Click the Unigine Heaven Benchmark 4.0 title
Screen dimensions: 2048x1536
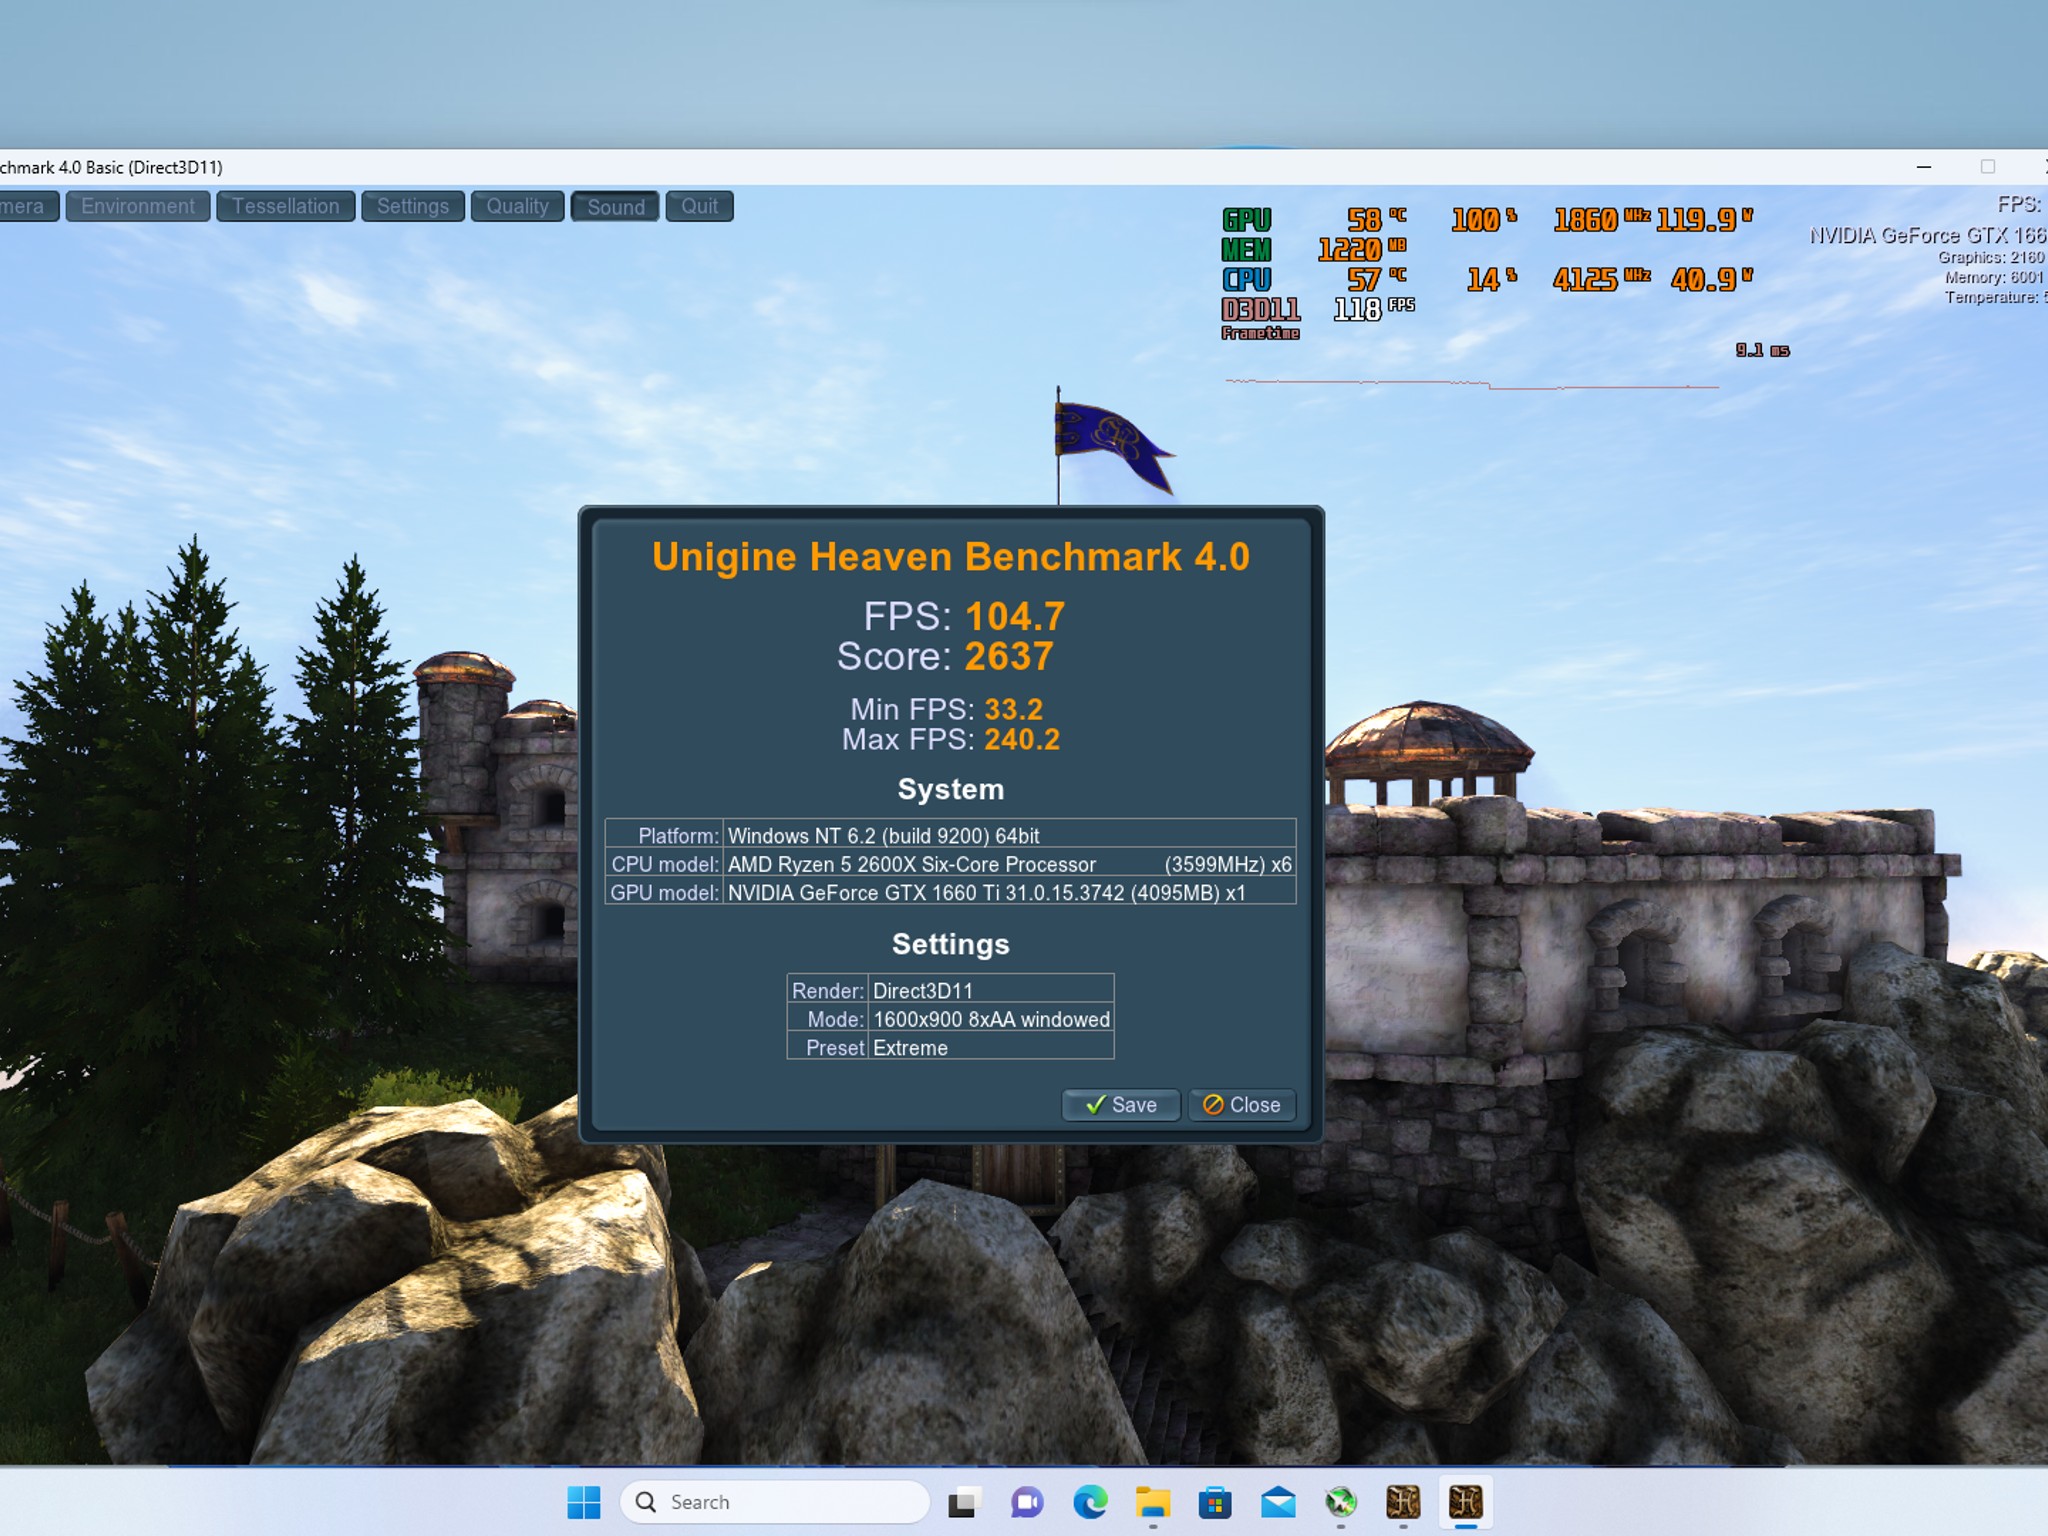tap(951, 557)
